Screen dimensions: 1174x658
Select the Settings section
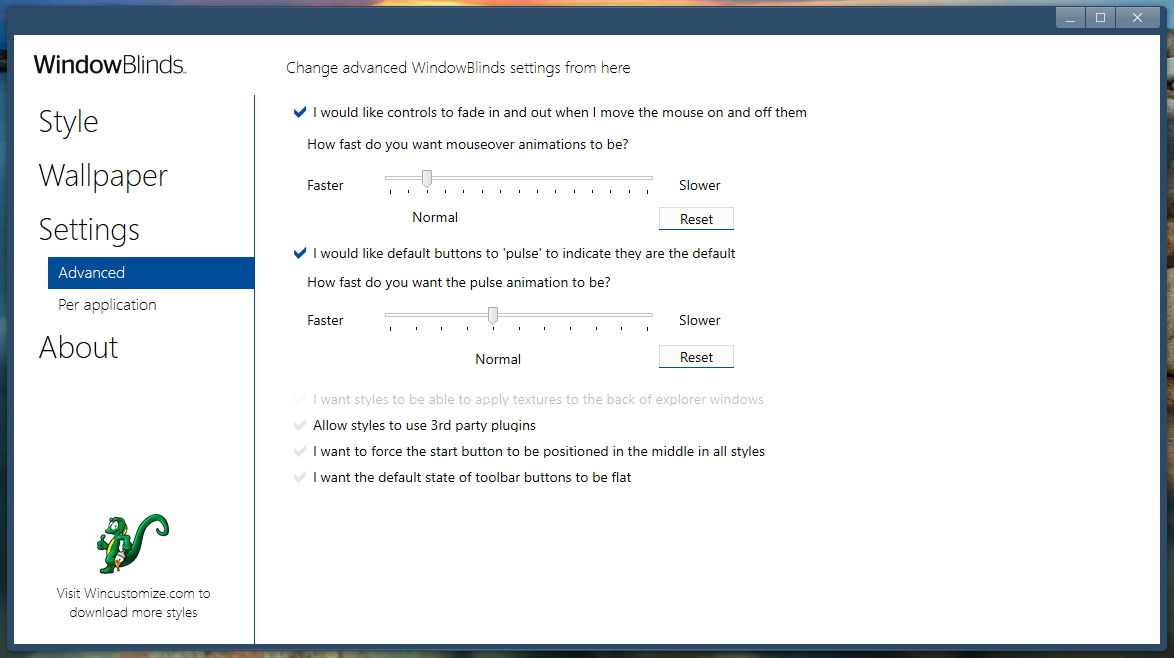coord(89,230)
